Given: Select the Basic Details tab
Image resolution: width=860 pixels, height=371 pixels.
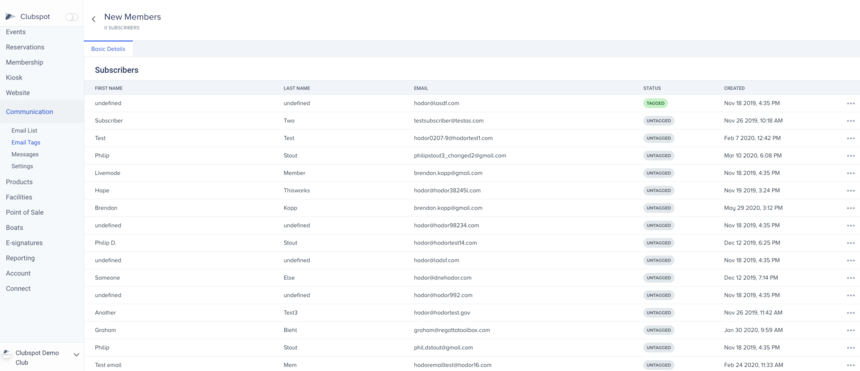Looking at the screenshot, I should [108, 49].
